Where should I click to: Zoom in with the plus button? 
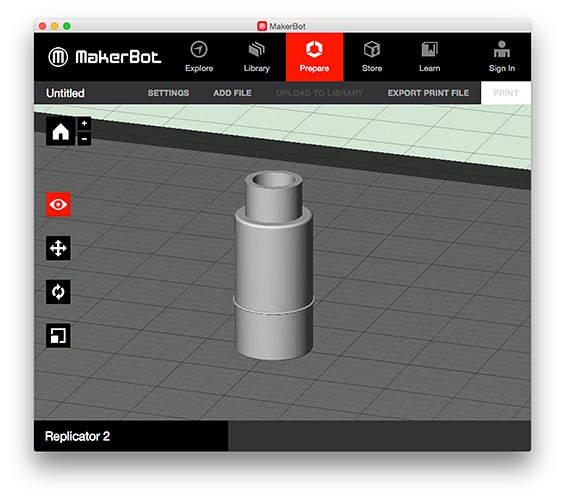[x=84, y=124]
